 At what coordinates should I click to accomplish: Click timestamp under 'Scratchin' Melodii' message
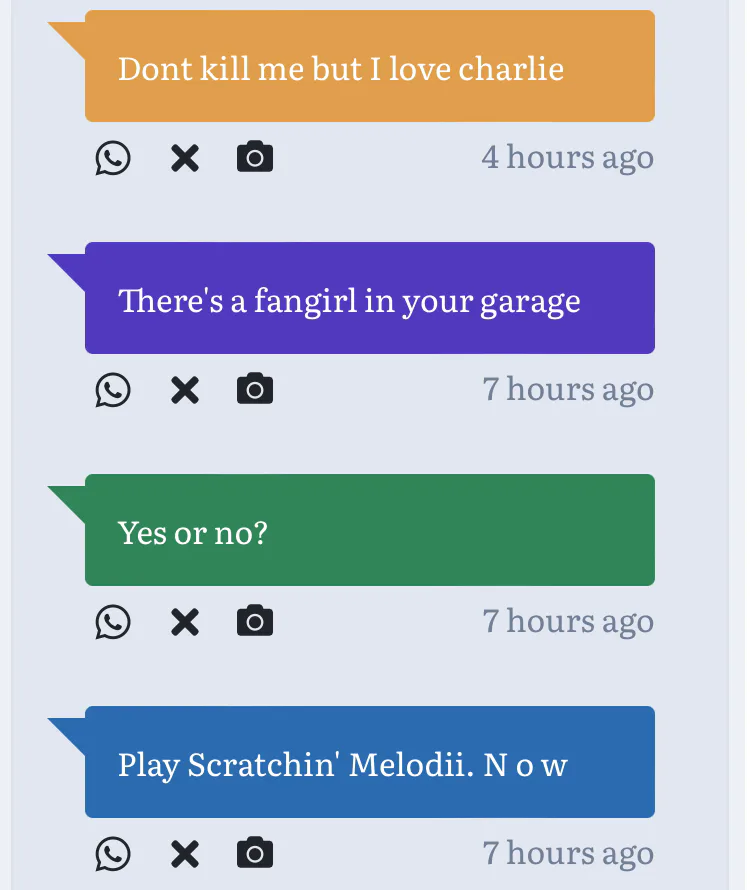(x=567, y=854)
